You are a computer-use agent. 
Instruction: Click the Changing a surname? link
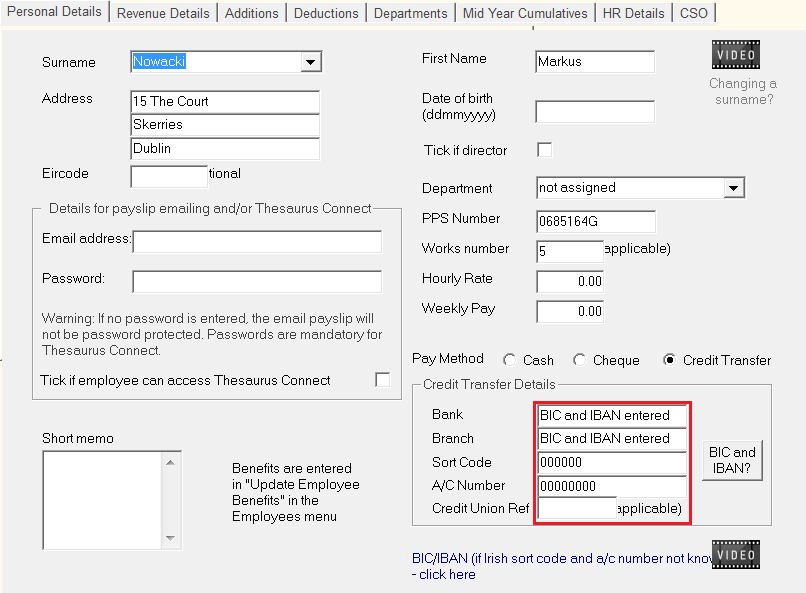(743, 91)
